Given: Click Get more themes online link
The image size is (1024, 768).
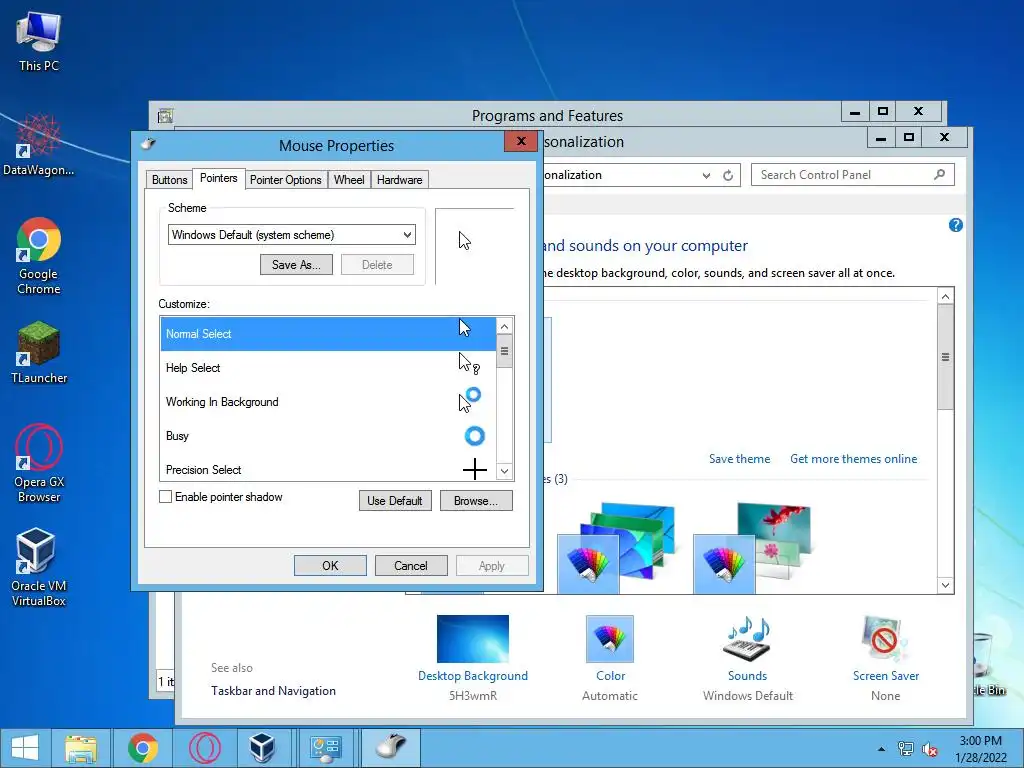Looking at the screenshot, I should (854, 459).
